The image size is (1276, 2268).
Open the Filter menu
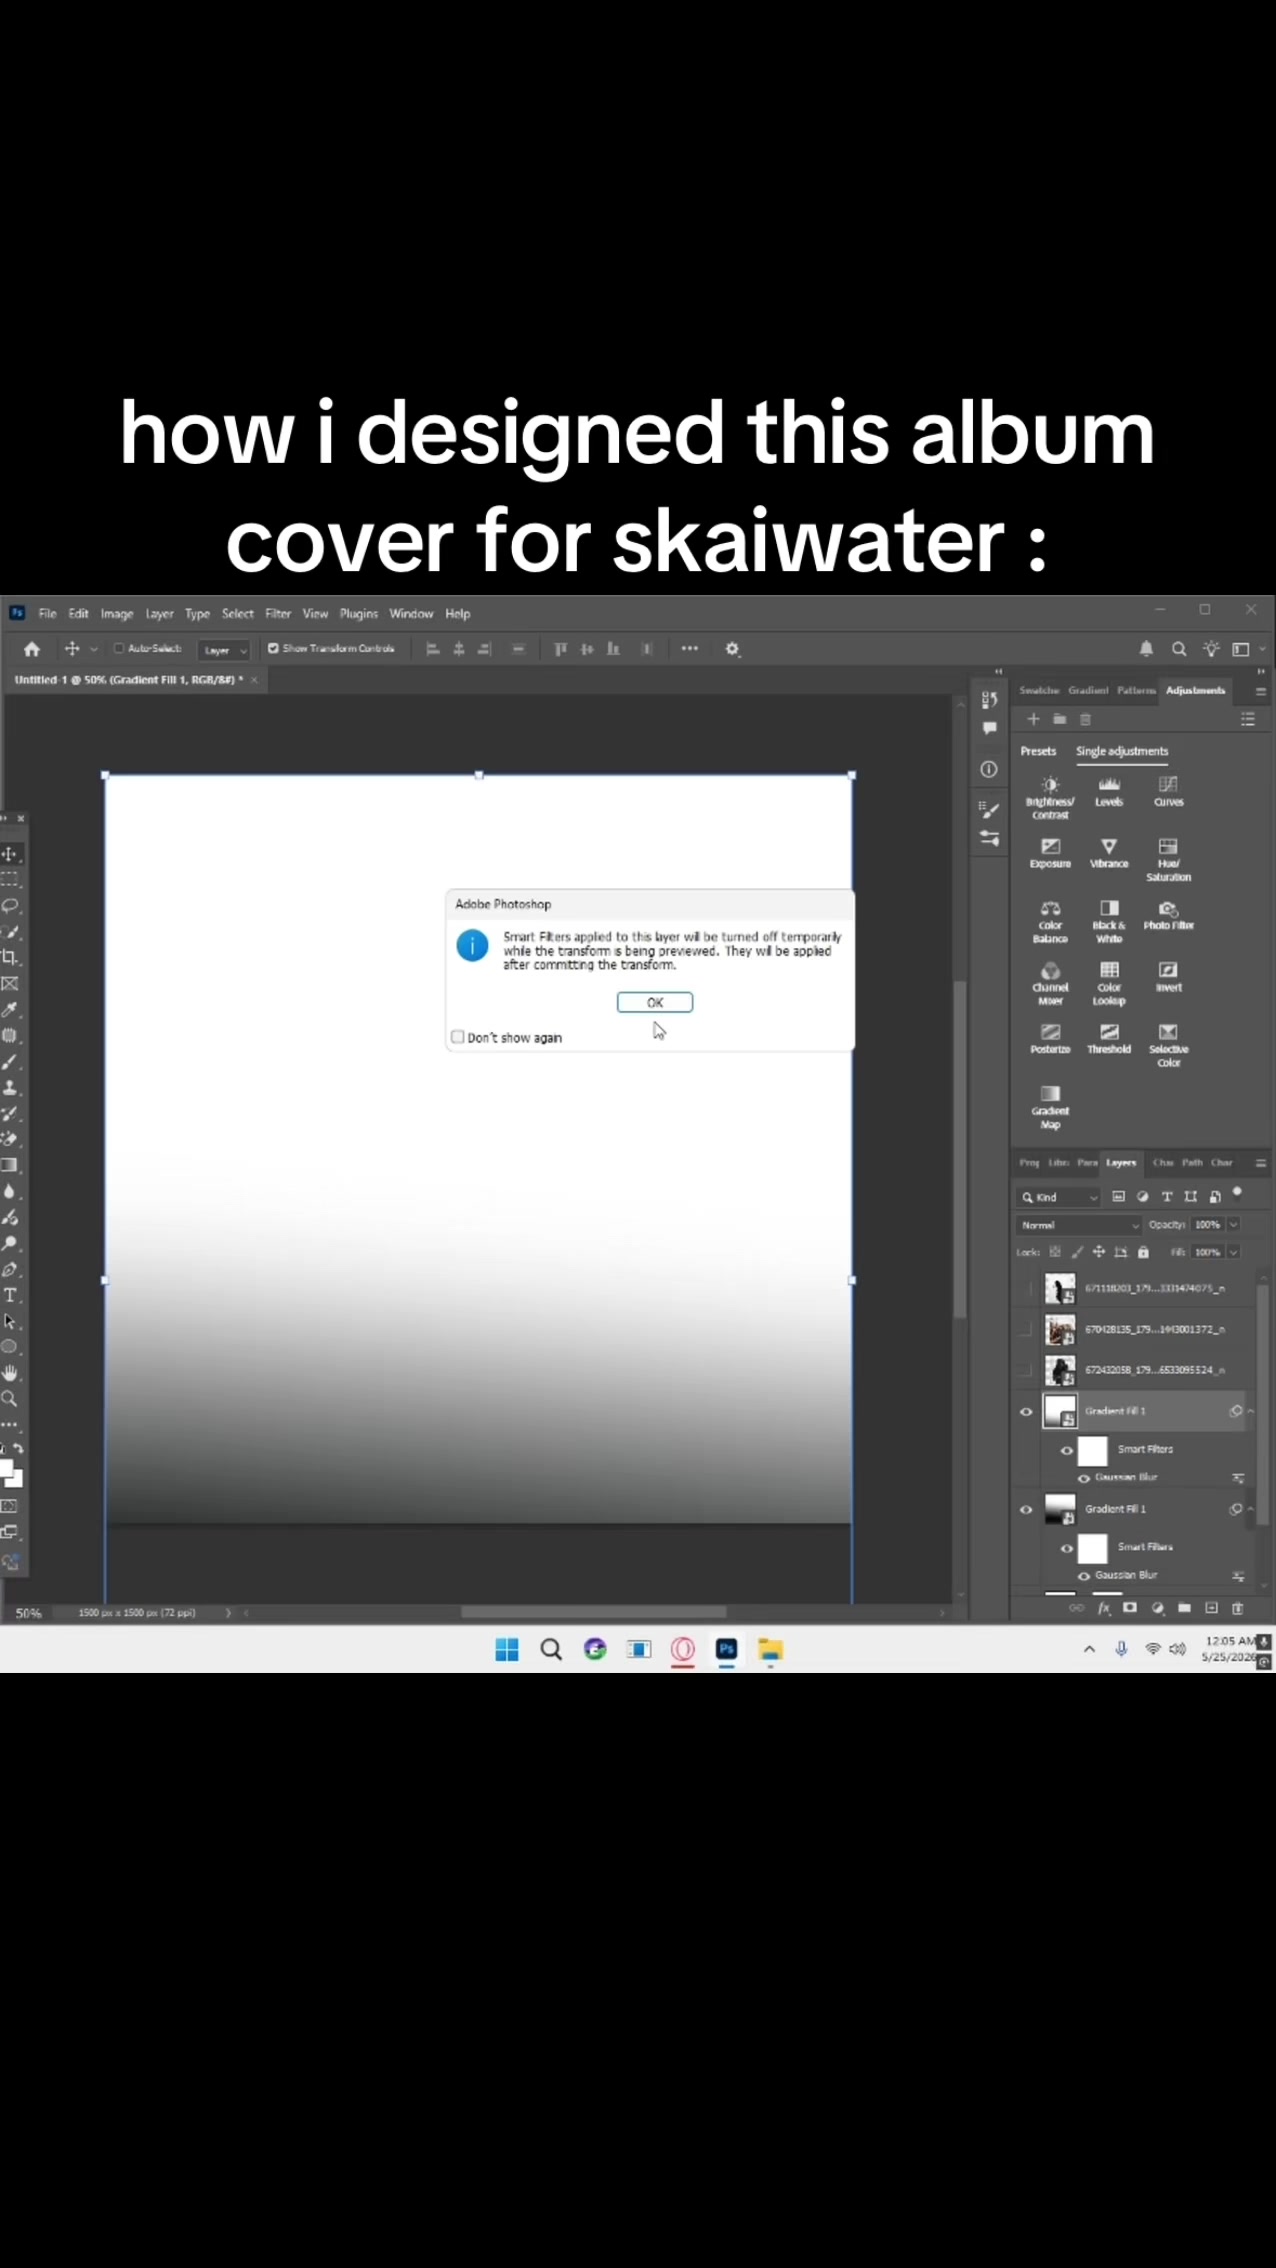point(278,614)
